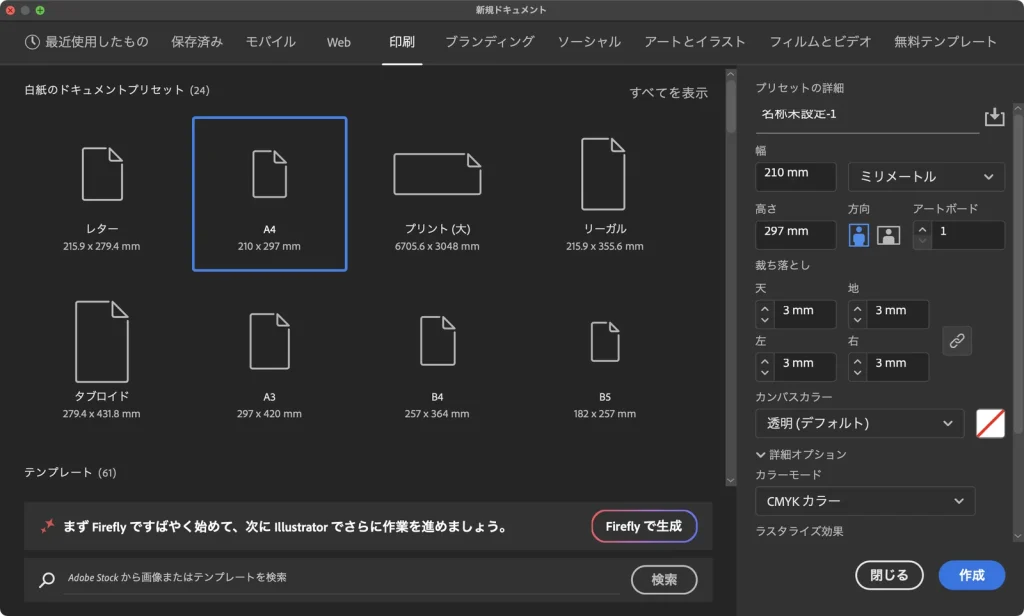Click the 白紙のドキュメントプリセット (24) heading
1024x616 pixels.
click(117, 90)
